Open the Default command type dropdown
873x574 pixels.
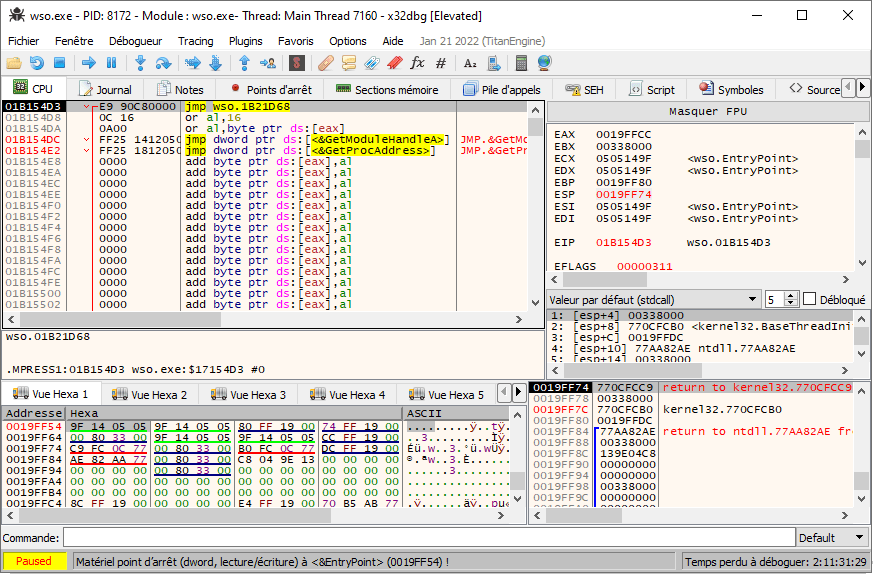pyautogui.click(x=828, y=538)
